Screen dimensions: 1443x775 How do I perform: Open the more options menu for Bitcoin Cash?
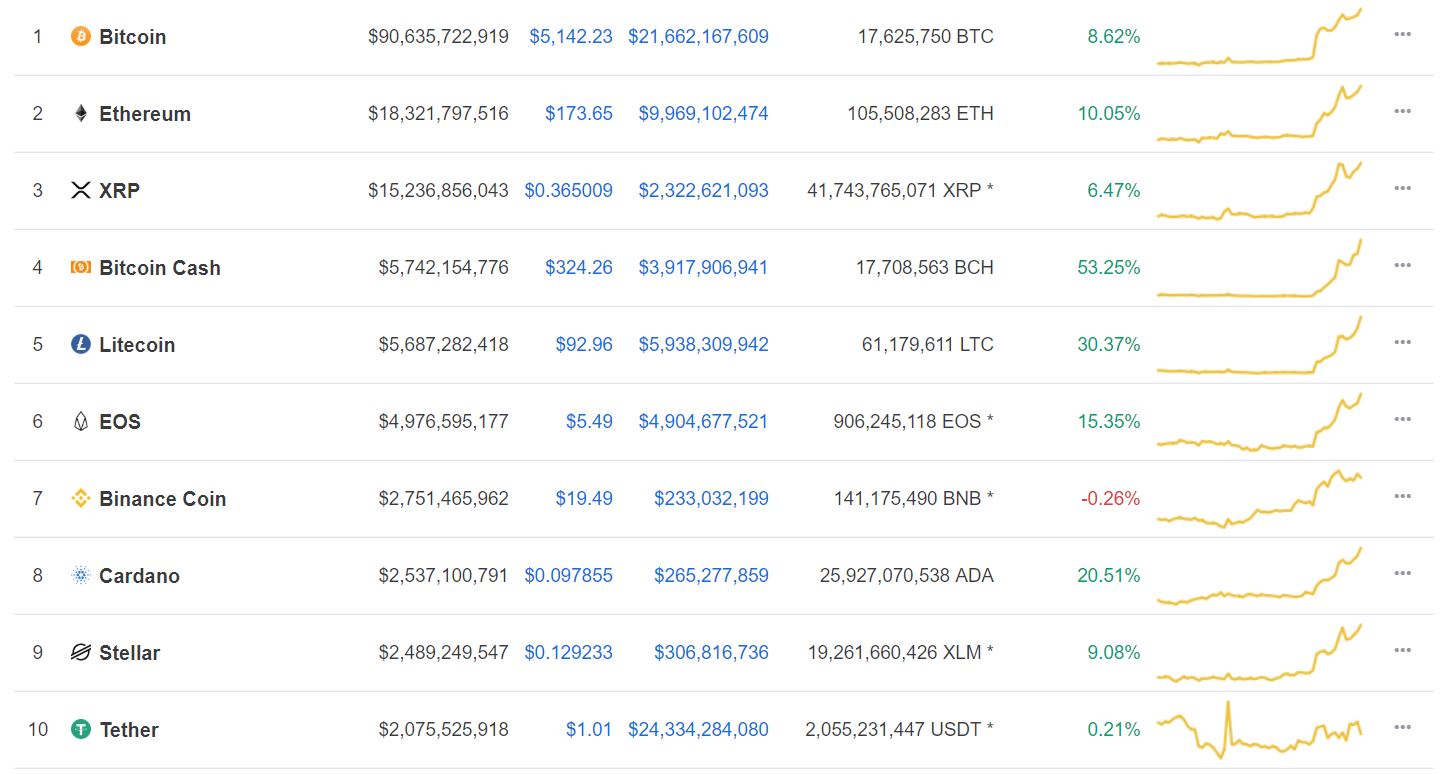click(x=1402, y=265)
